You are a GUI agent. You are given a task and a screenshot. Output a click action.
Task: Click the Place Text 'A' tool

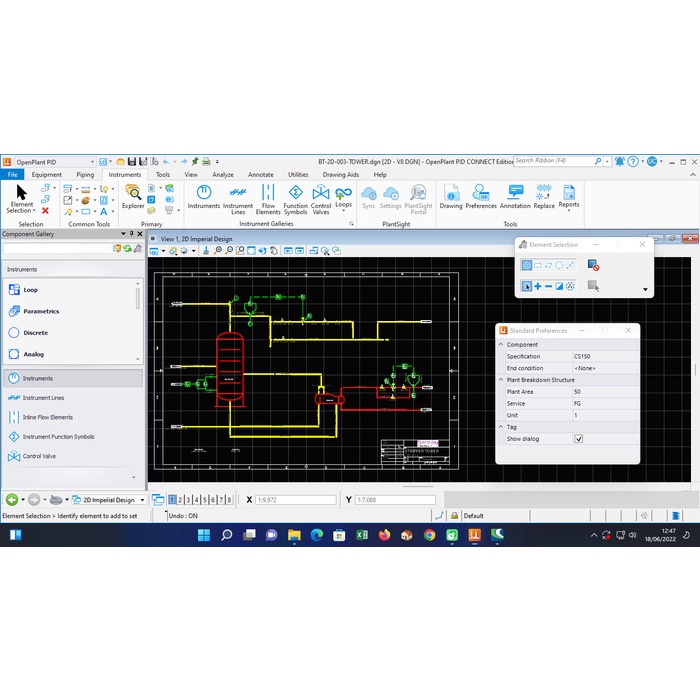(x=104, y=212)
